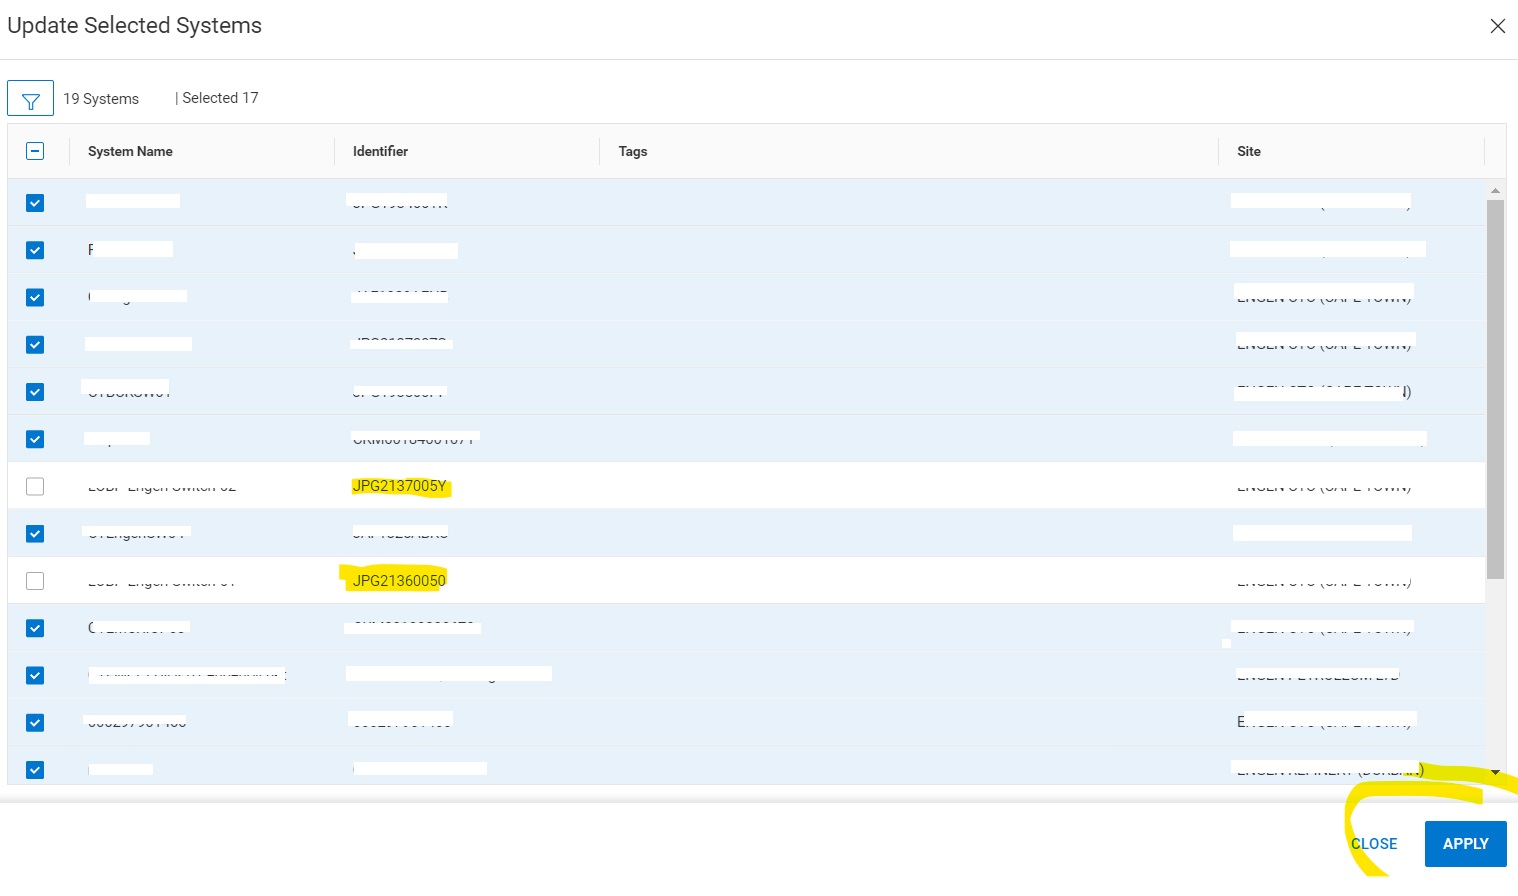The image size is (1518, 896).
Task: Click the Site column header
Action: pyautogui.click(x=1249, y=151)
